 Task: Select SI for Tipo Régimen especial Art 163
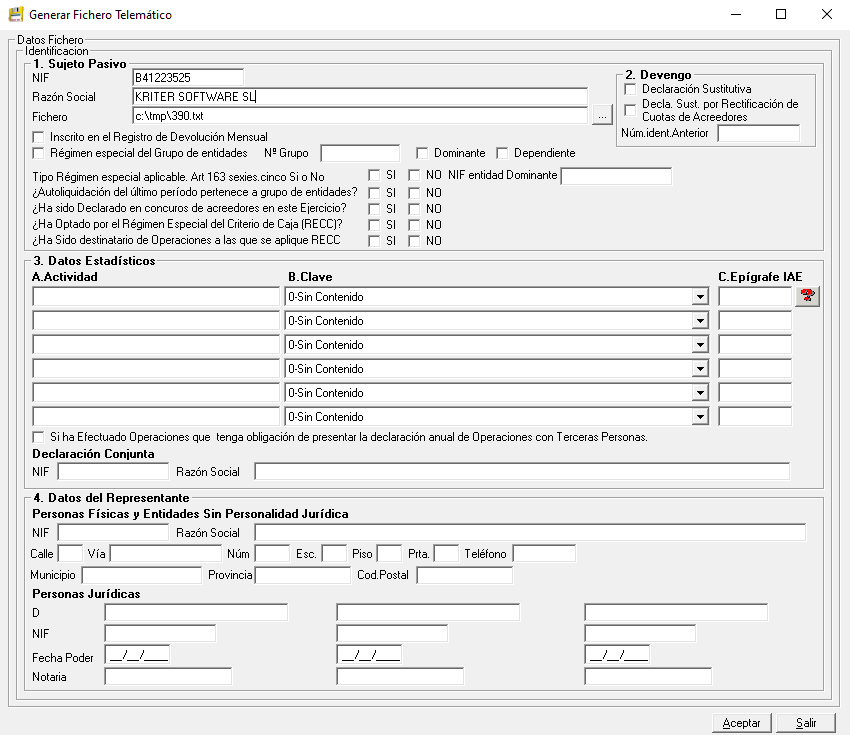[x=374, y=175]
